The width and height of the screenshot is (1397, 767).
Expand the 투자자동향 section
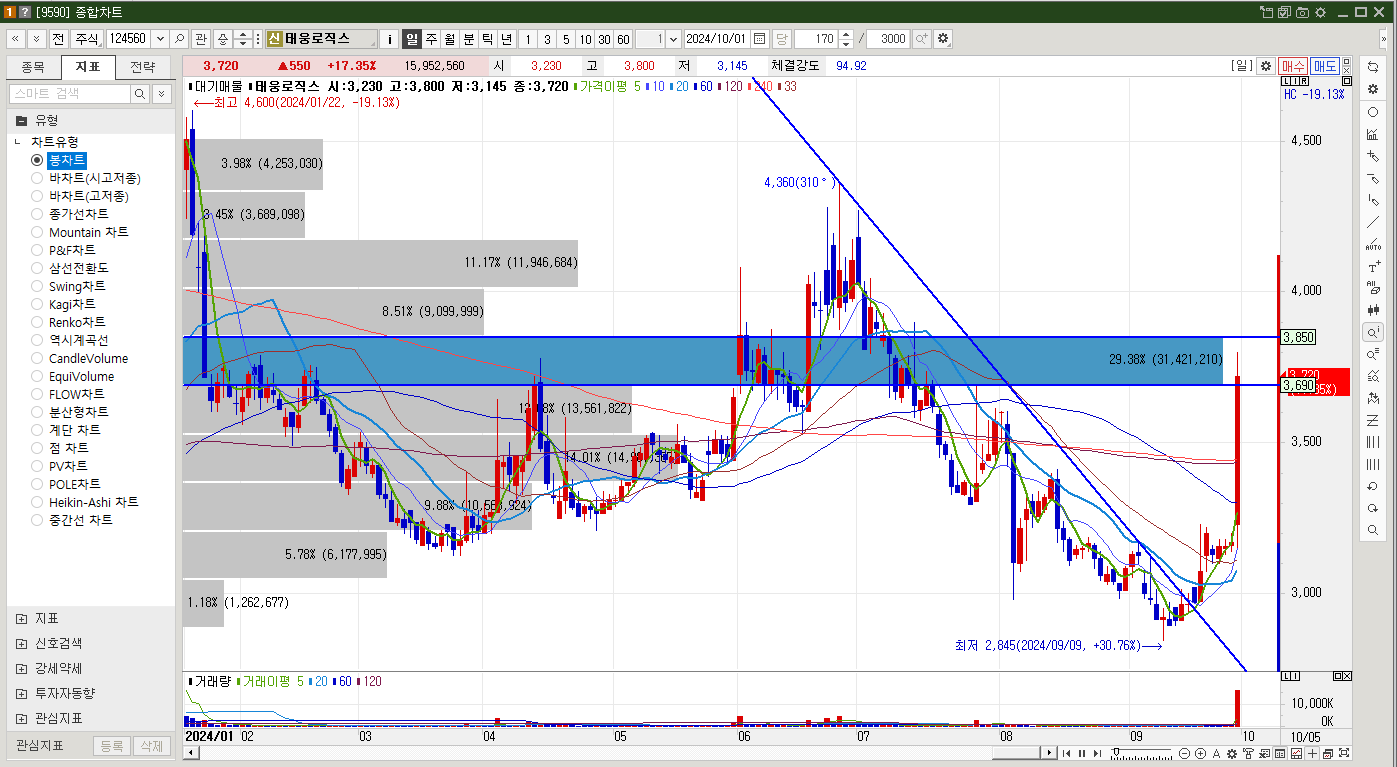tap(22, 693)
